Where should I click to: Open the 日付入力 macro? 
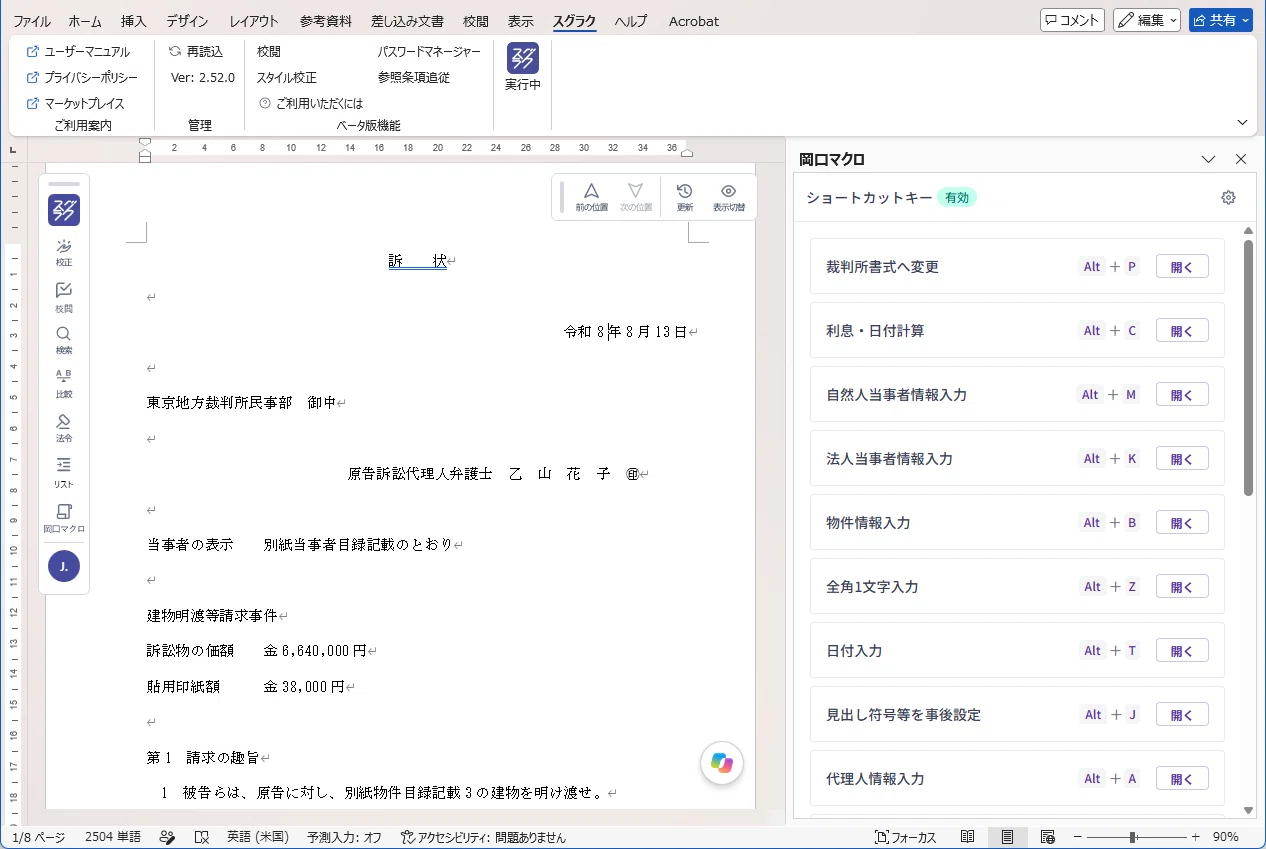[x=1182, y=651]
